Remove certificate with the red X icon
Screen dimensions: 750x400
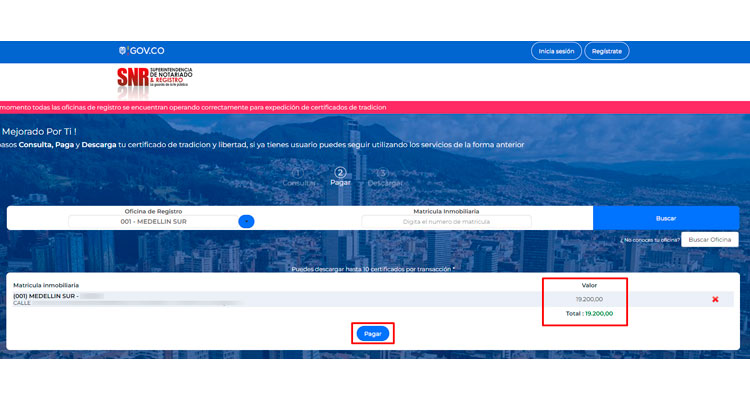[x=715, y=299]
